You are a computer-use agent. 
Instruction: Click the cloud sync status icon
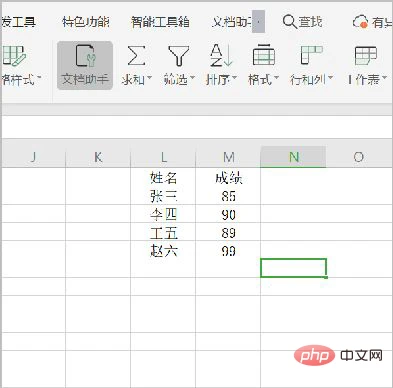click(x=360, y=22)
